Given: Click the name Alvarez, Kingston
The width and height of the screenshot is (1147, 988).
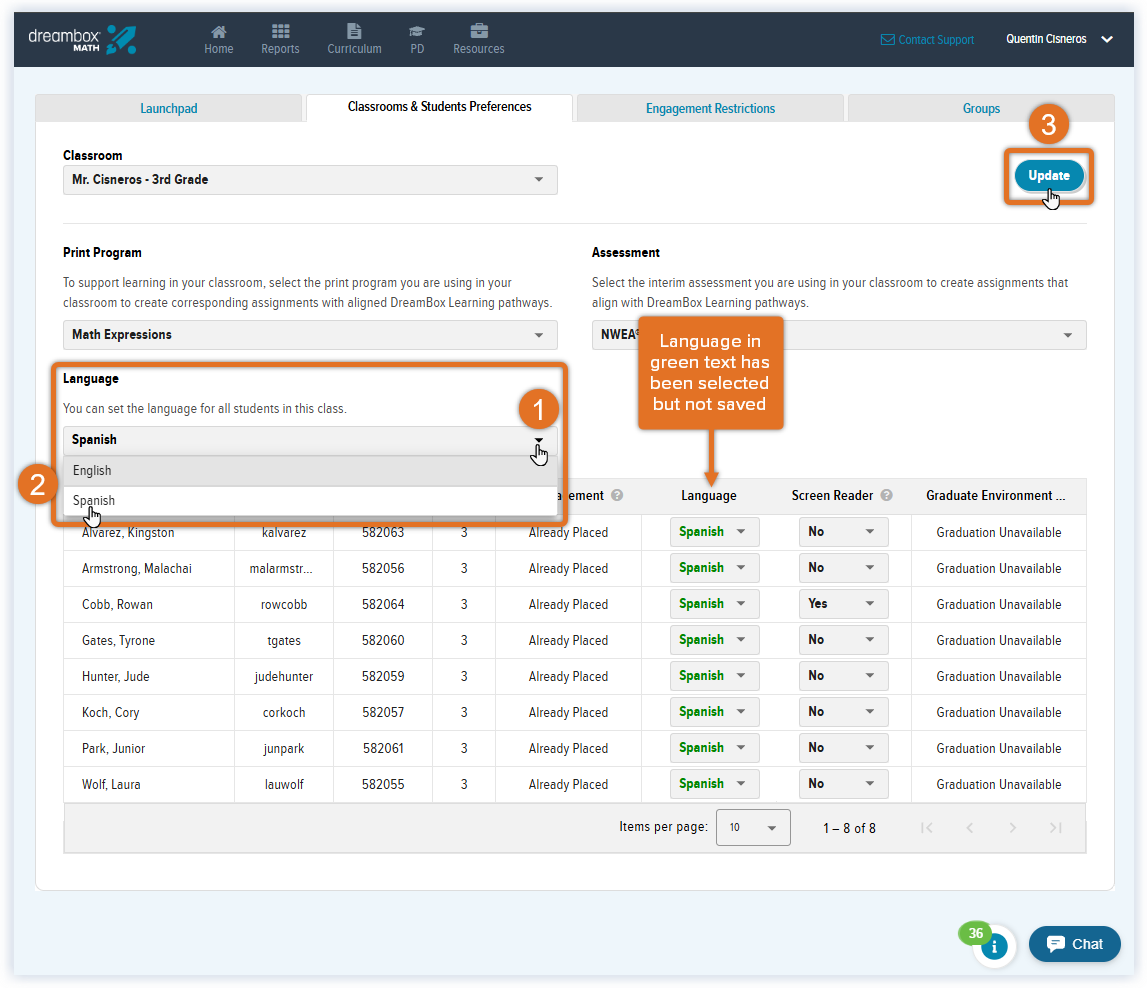Looking at the screenshot, I should point(128,532).
